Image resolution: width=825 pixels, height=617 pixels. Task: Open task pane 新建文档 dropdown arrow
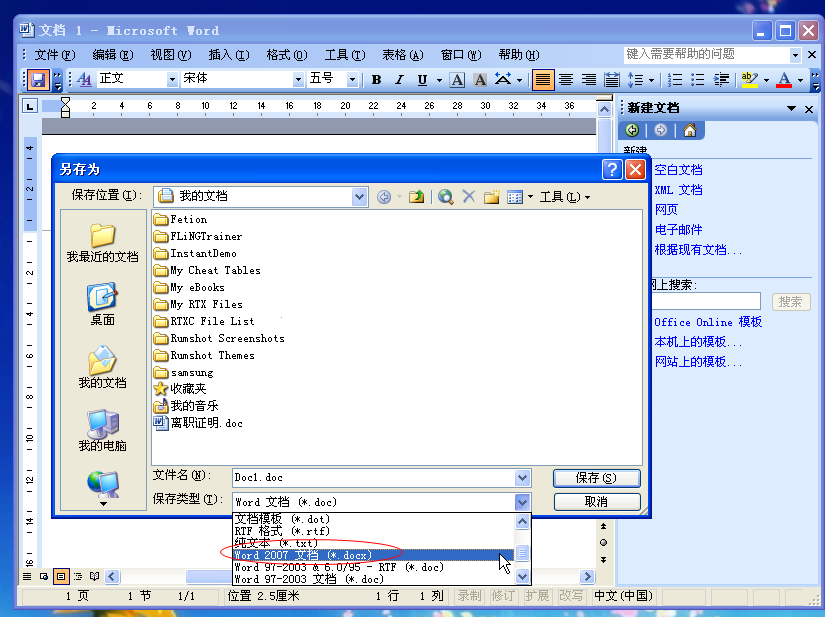tap(791, 108)
